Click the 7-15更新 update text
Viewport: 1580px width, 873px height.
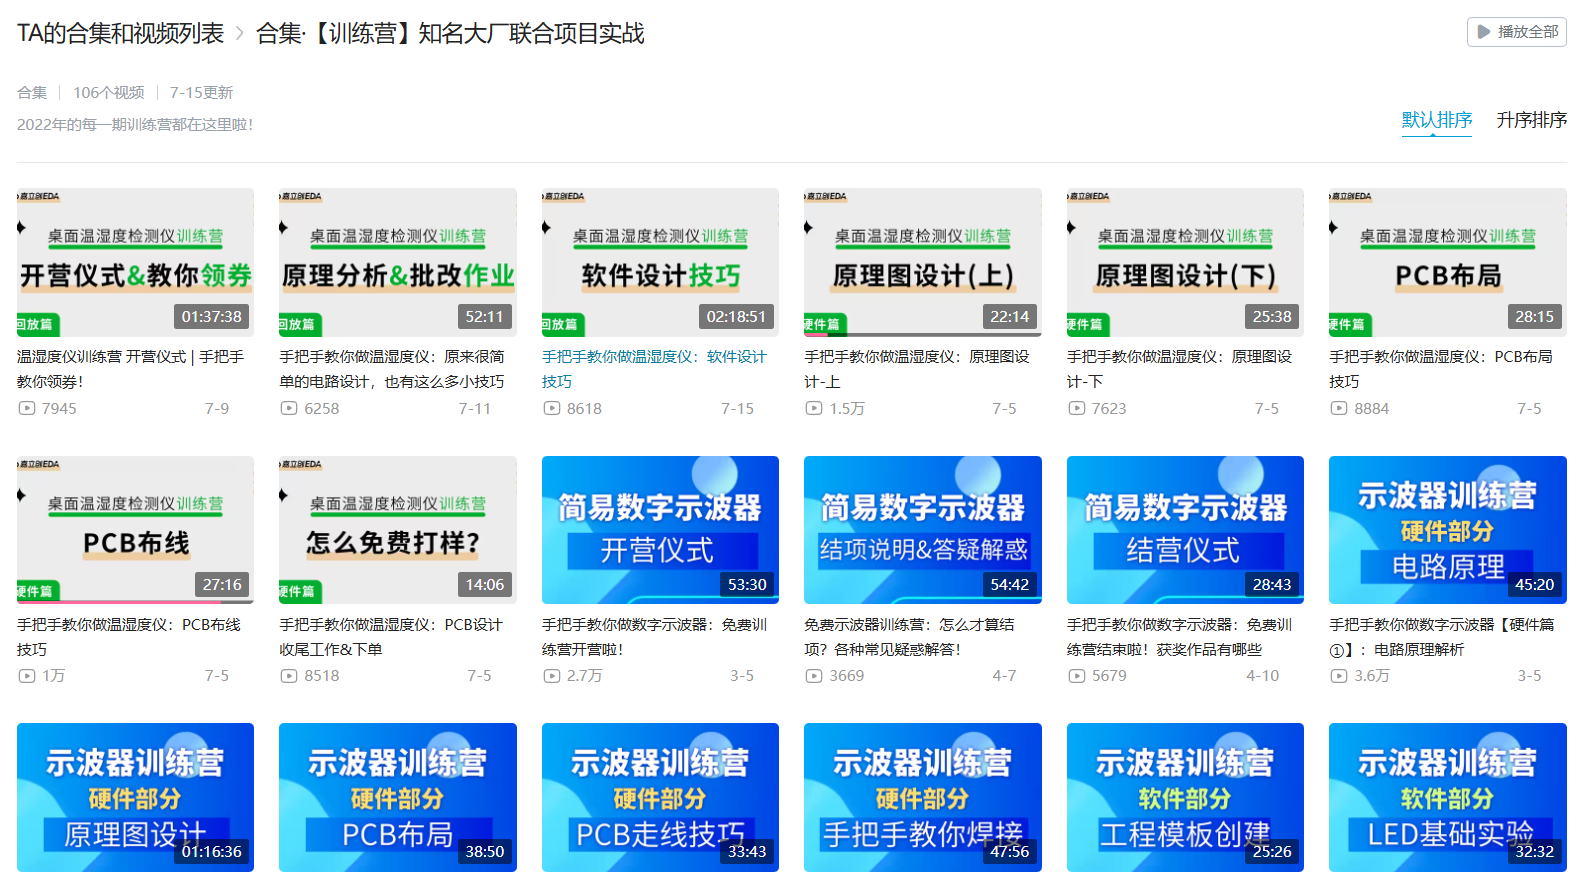[x=201, y=92]
